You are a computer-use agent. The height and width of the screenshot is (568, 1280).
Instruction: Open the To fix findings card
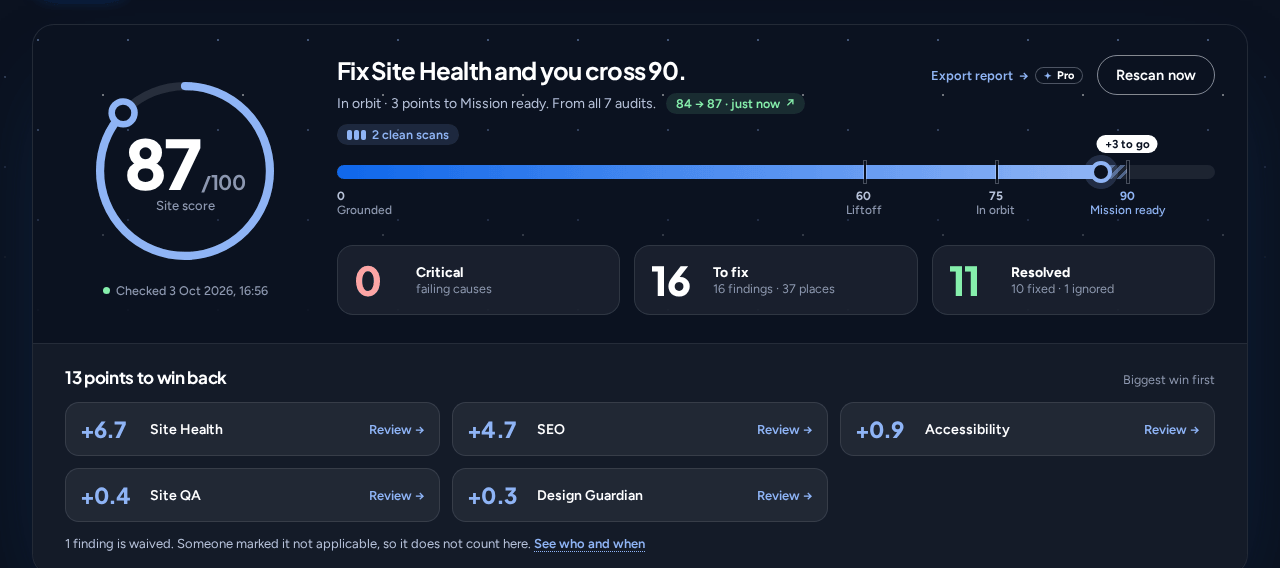click(775, 280)
